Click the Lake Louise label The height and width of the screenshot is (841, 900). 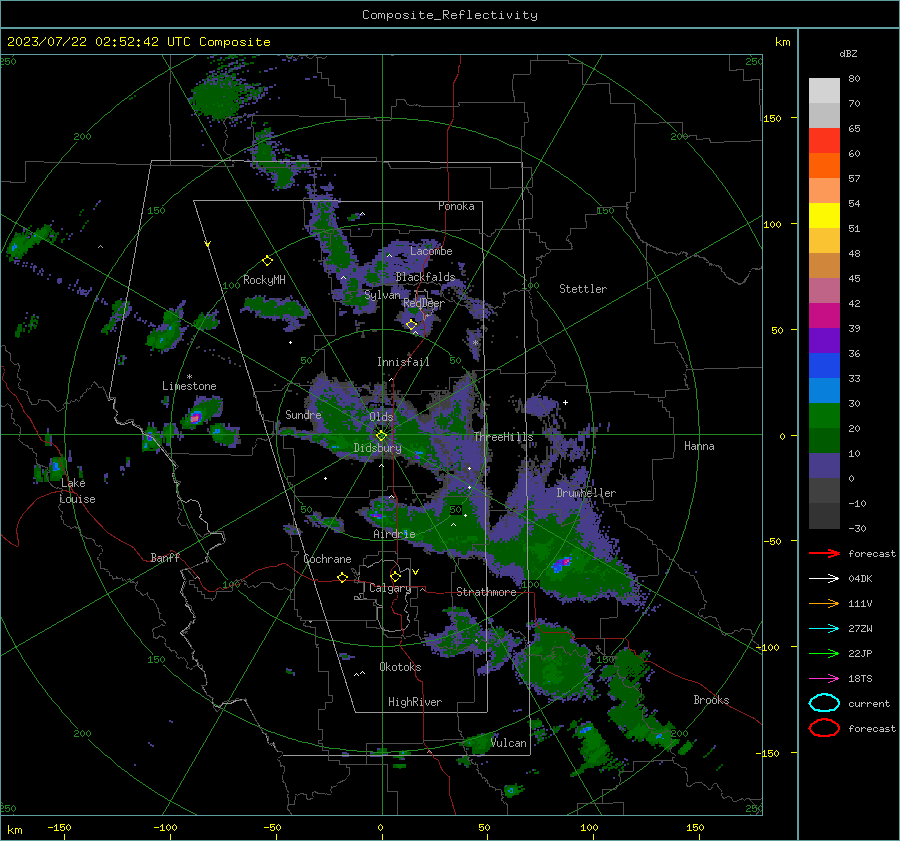[77, 491]
